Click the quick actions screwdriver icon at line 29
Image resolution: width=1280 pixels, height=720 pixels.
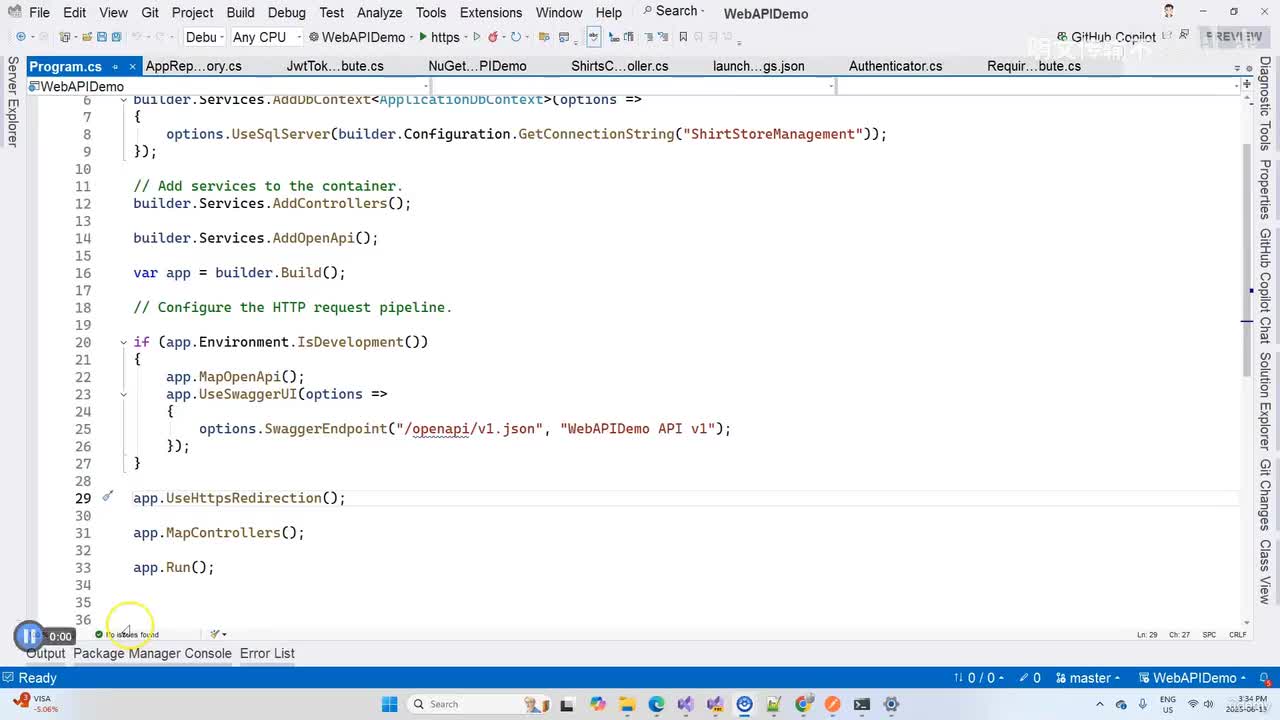(108, 497)
